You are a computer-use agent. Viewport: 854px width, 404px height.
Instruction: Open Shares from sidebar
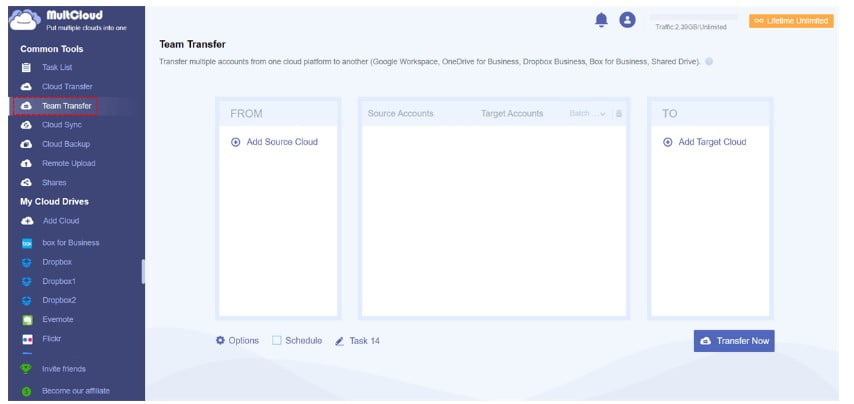coord(54,183)
